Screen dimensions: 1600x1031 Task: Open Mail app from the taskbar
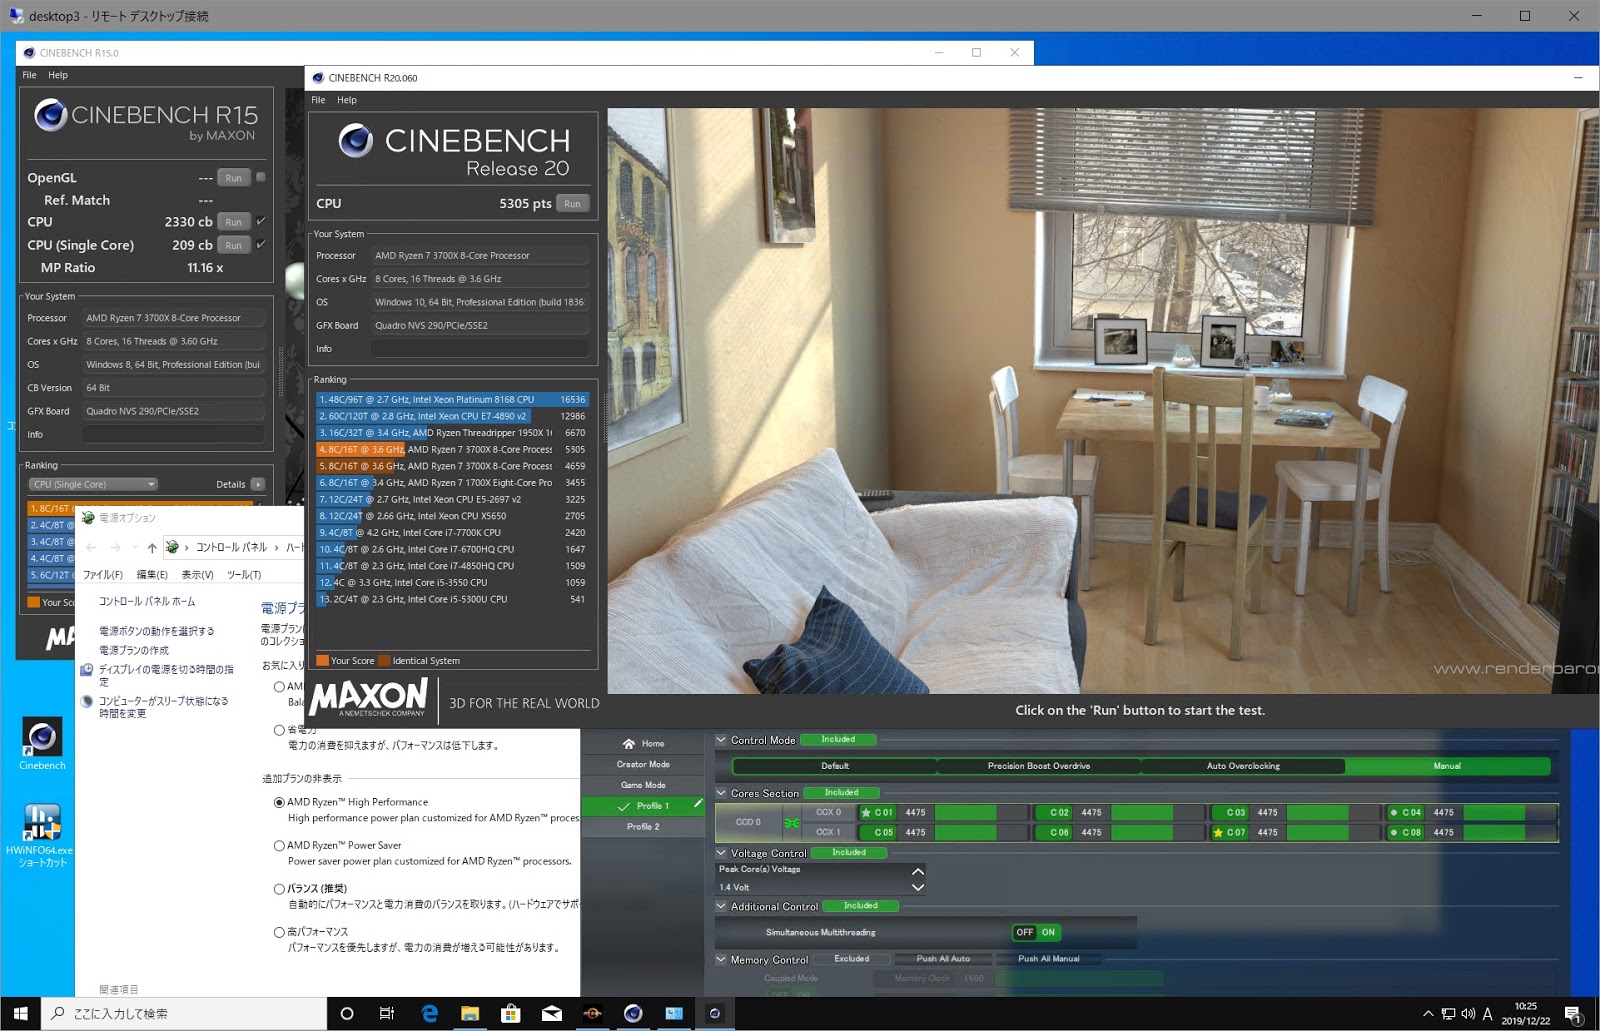[551, 1013]
